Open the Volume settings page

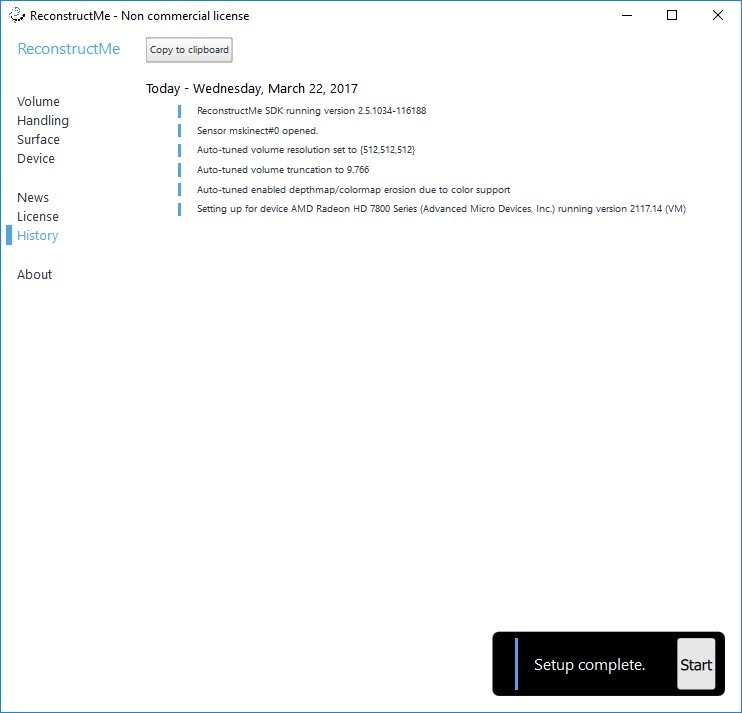tap(38, 102)
